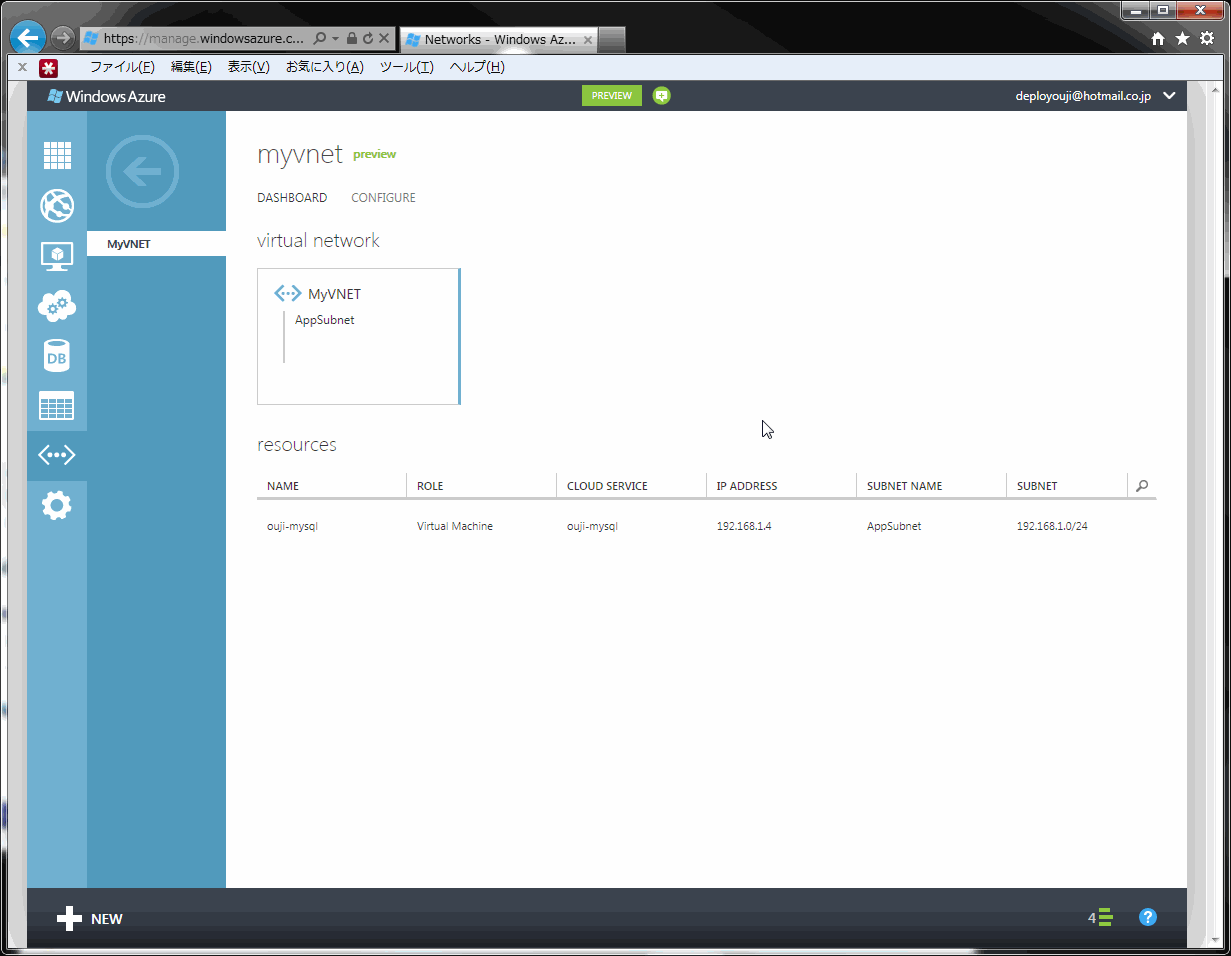Click the large back arrow circle
The height and width of the screenshot is (956, 1231).
pyautogui.click(x=142, y=172)
